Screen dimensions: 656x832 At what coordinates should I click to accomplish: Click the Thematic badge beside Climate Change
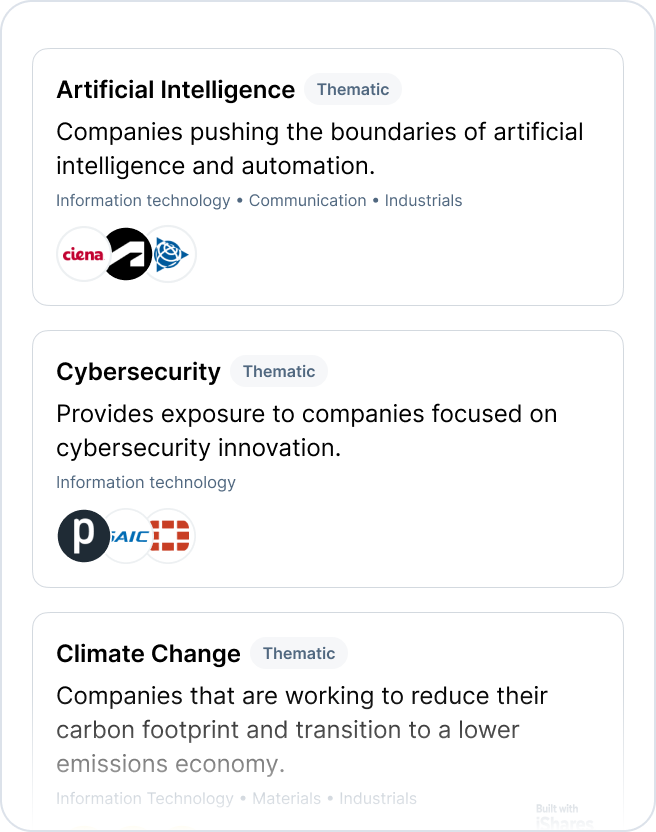click(299, 653)
